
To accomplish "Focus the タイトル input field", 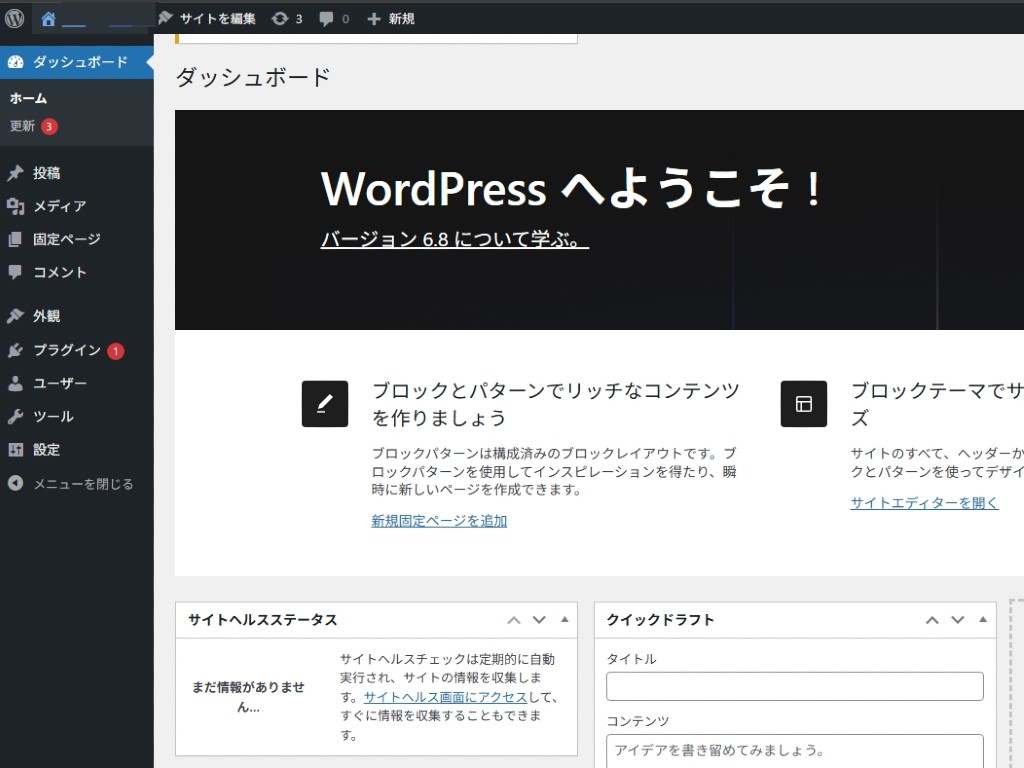I will (x=795, y=686).
